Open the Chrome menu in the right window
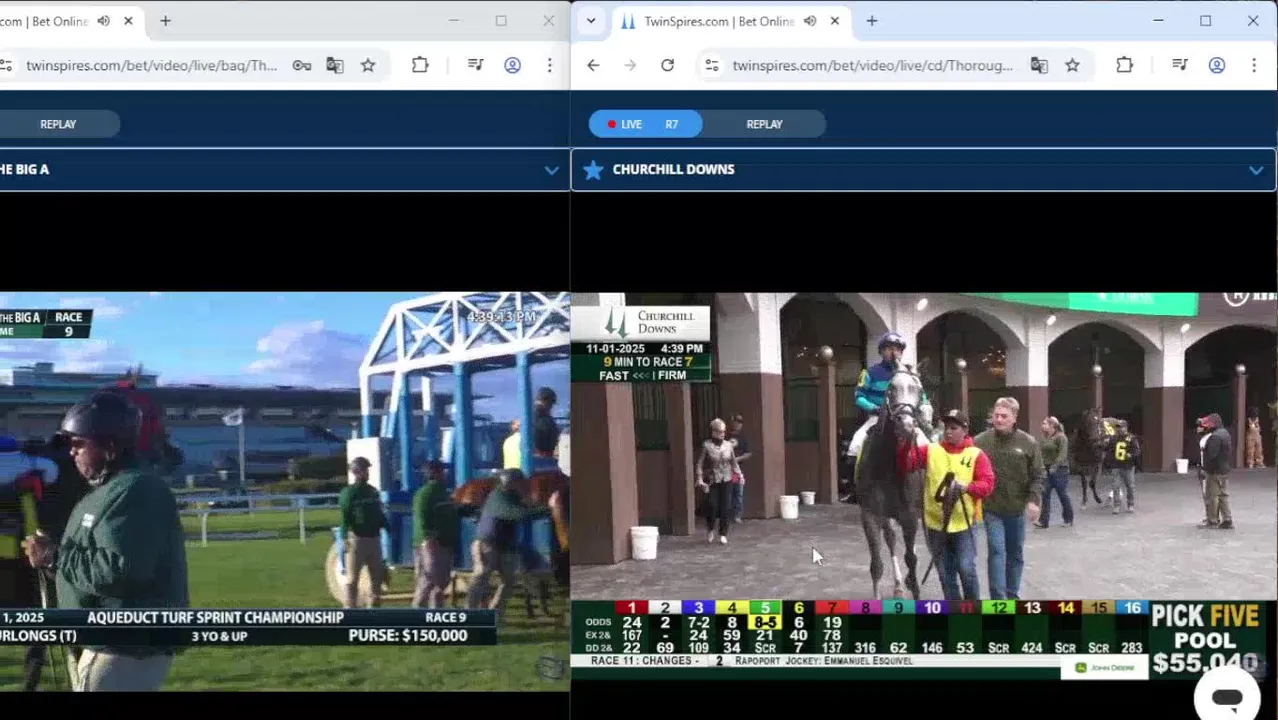Image resolution: width=1278 pixels, height=720 pixels. pyautogui.click(x=1254, y=65)
